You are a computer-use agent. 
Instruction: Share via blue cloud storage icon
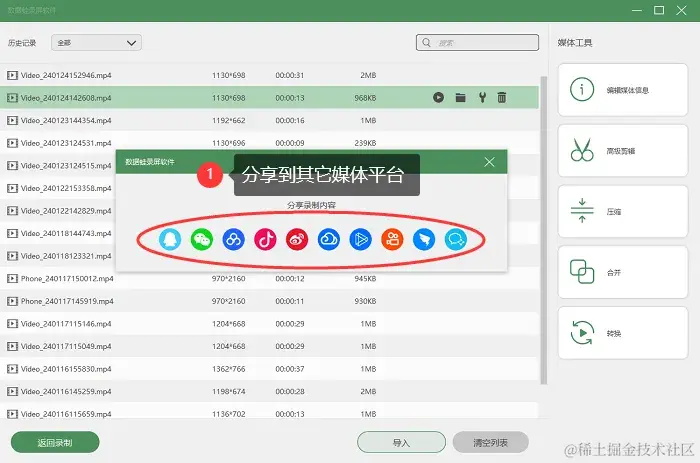point(329,239)
